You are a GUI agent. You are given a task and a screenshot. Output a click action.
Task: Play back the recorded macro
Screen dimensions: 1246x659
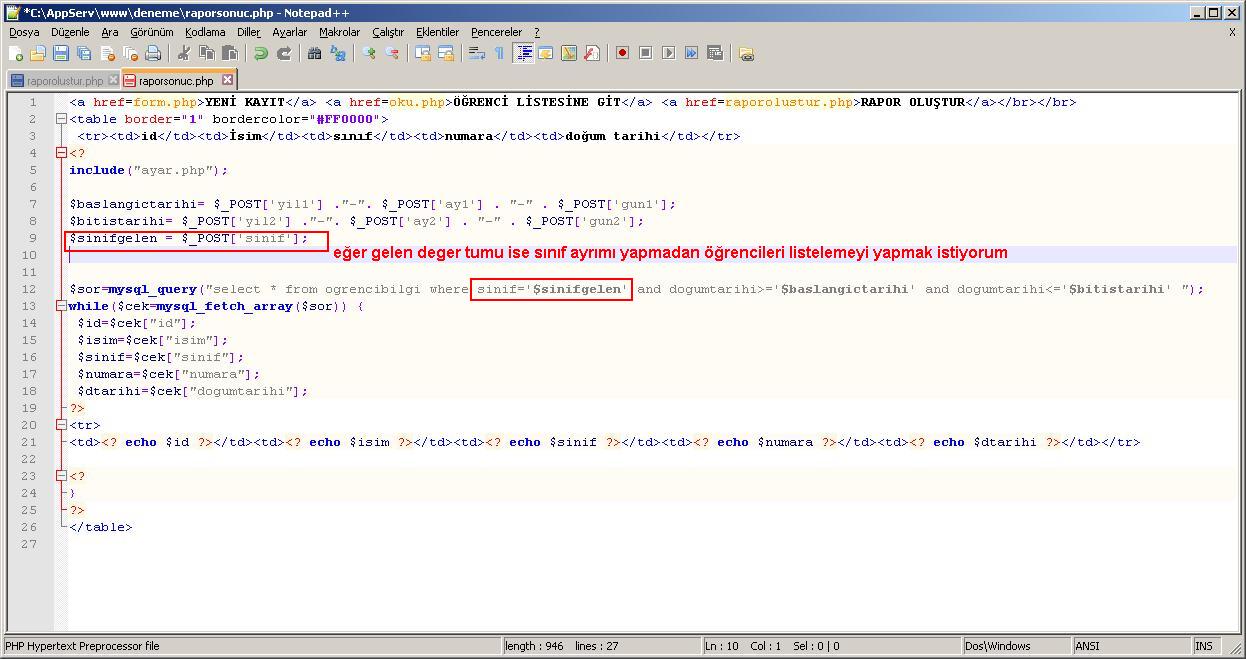click(x=668, y=53)
